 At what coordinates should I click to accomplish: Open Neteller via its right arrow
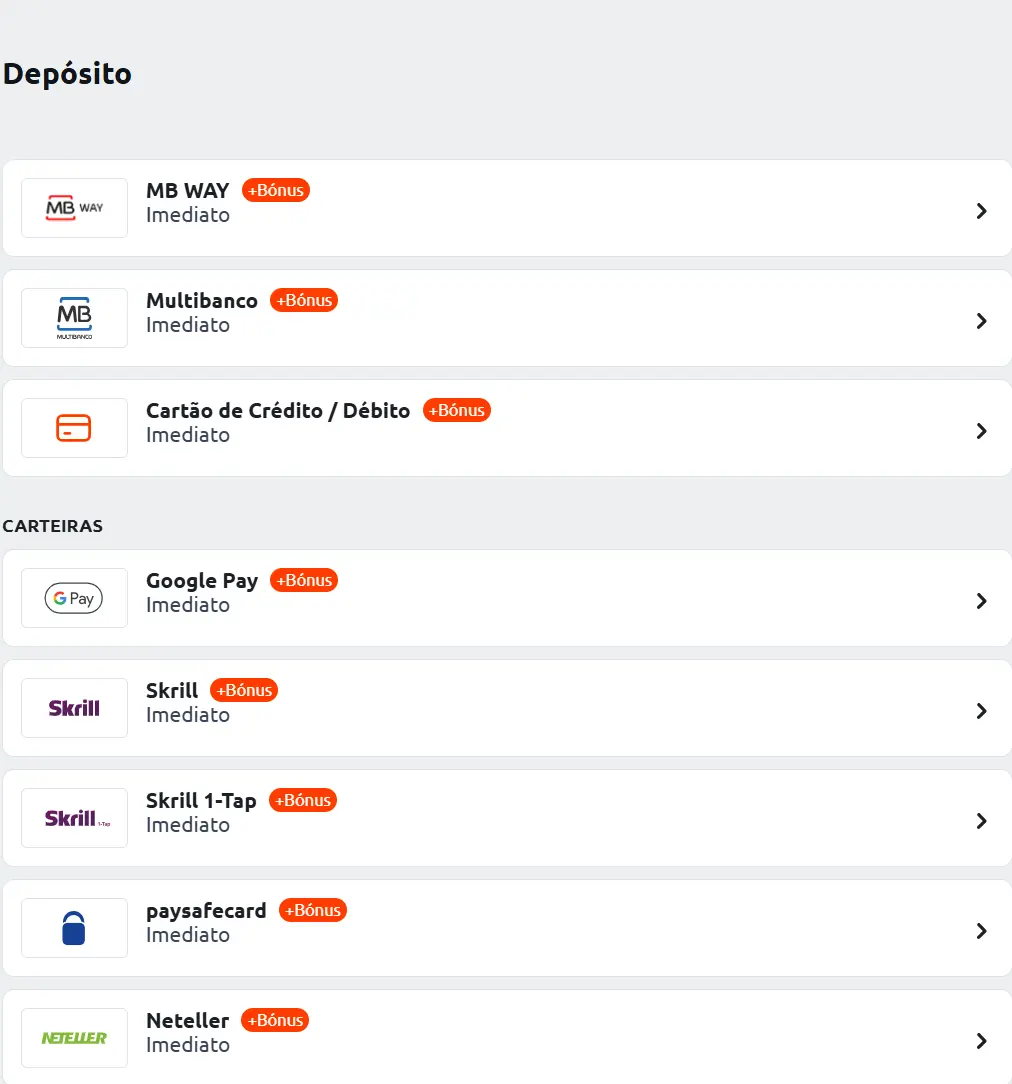tap(981, 1041)
